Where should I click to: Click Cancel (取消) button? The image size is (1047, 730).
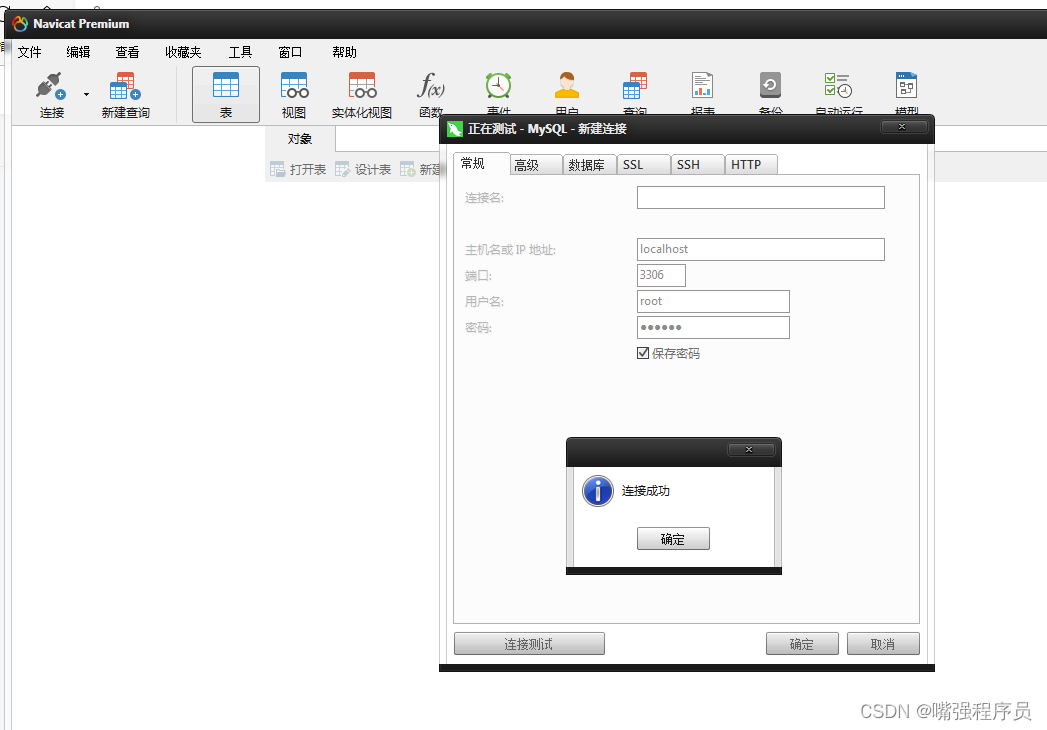tap(883, 644)
